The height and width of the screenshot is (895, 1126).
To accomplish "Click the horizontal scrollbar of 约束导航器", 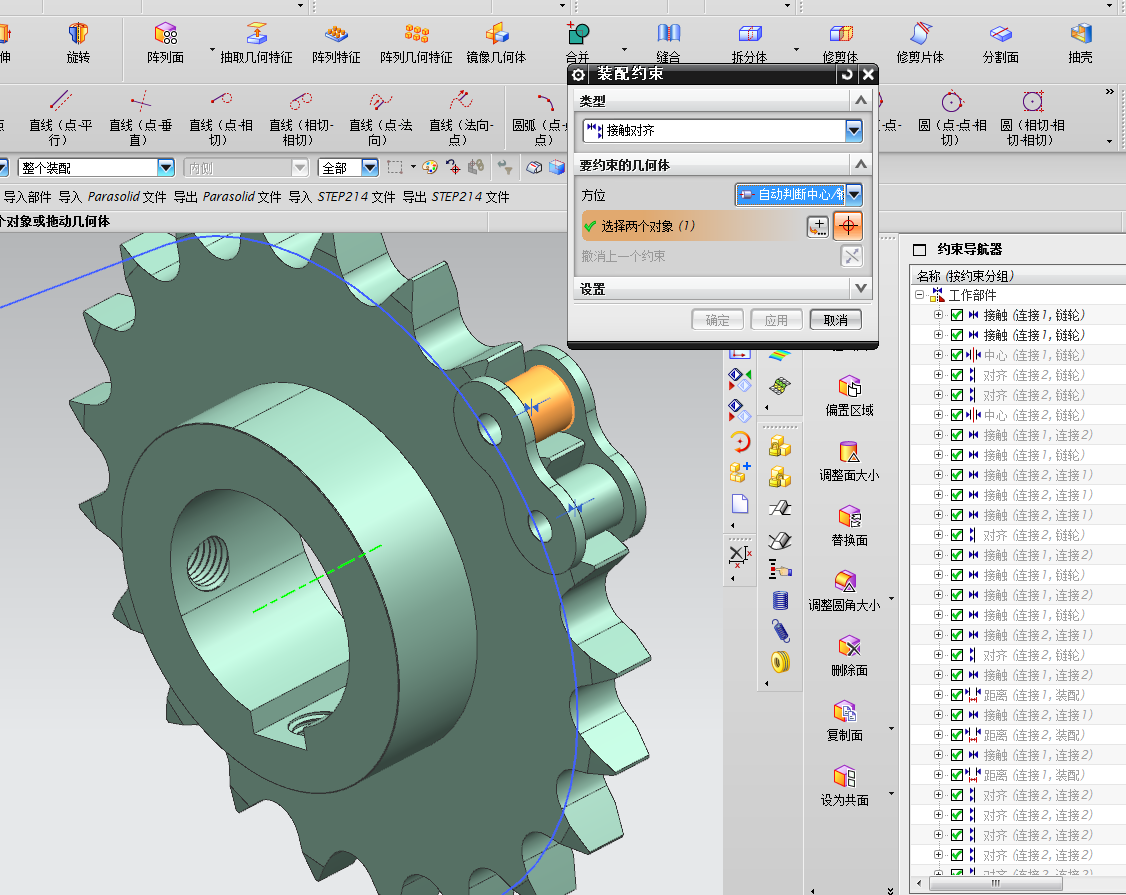I will pos(995,883).
